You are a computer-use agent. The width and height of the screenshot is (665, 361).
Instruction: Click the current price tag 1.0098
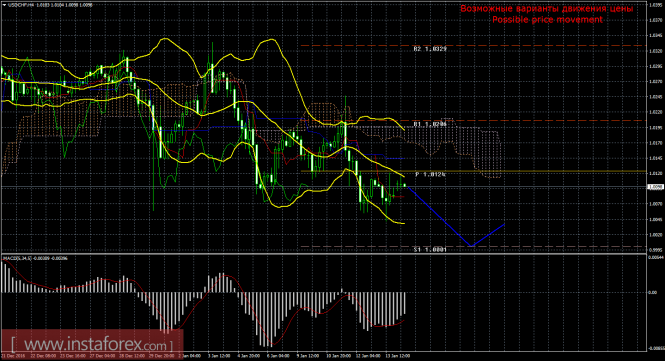pos(656,187)
